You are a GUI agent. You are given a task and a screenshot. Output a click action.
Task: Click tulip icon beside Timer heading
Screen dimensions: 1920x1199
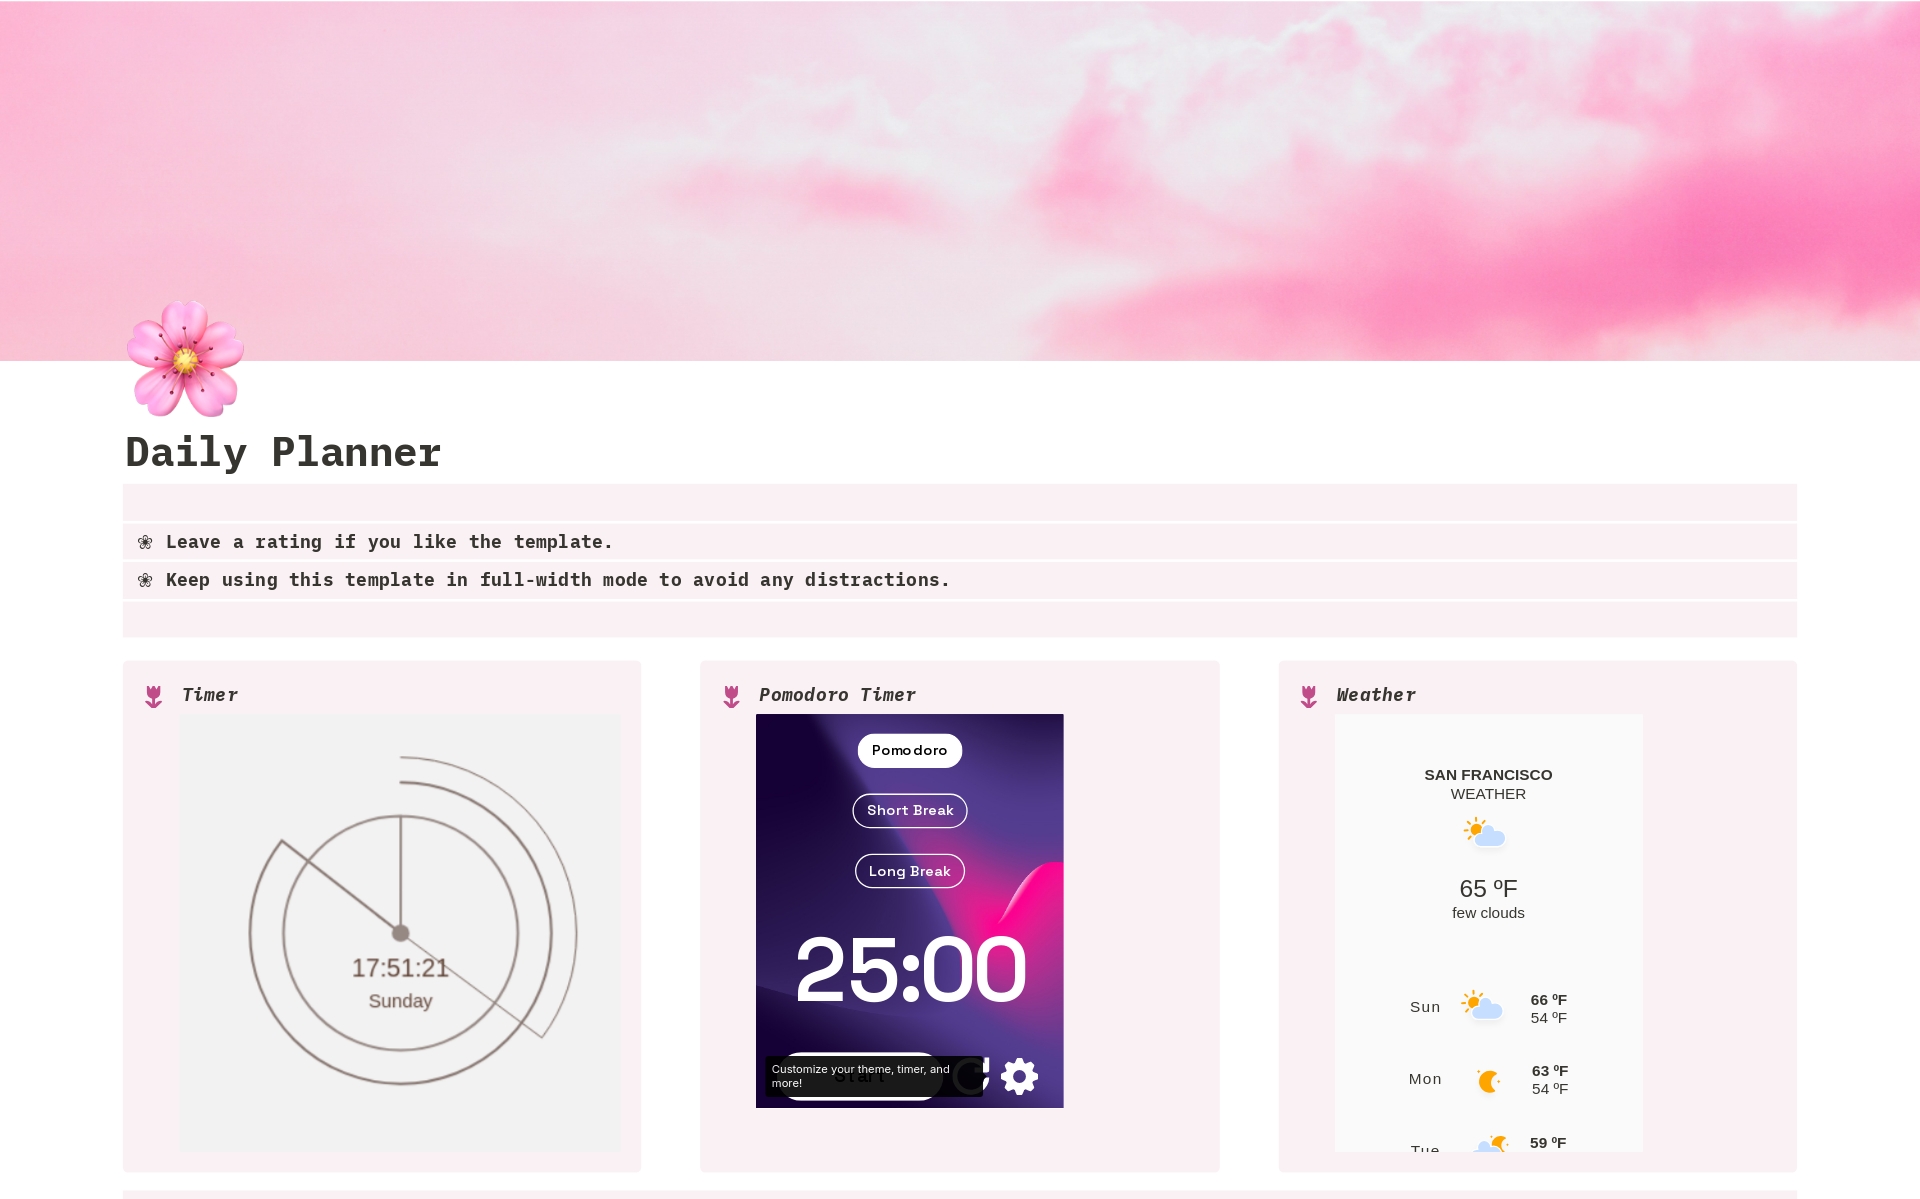pyautogui.click(x=153, y=696)
